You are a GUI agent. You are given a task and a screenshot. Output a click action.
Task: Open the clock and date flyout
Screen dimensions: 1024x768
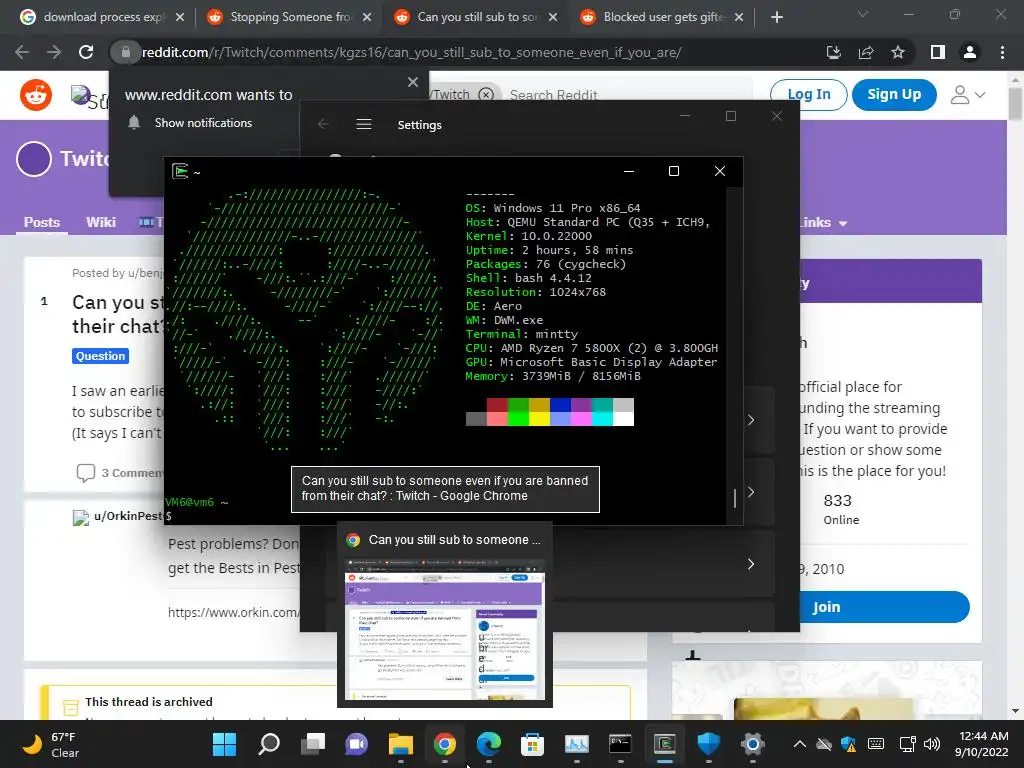[981, 744]
